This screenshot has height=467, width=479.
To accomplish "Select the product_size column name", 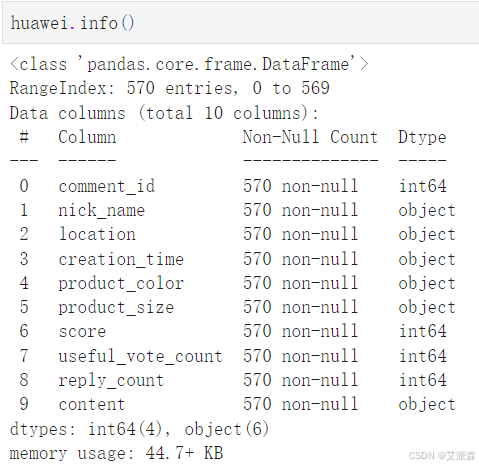I will 116,308.
